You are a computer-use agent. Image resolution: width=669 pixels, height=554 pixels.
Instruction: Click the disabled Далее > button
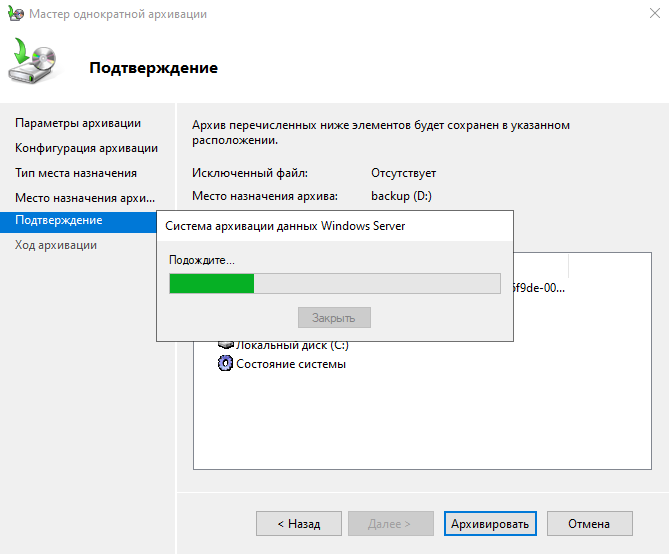pos(390,523)
